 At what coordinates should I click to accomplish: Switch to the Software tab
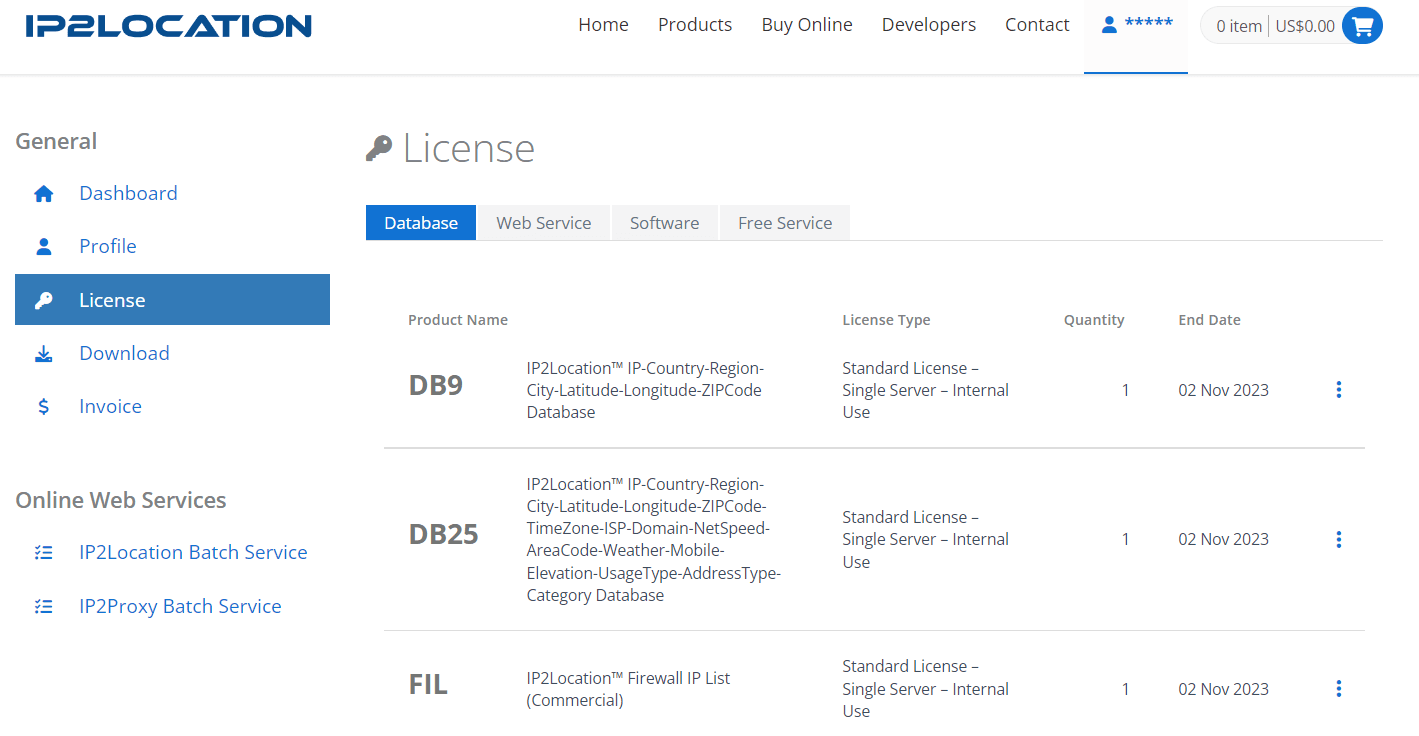665,223
